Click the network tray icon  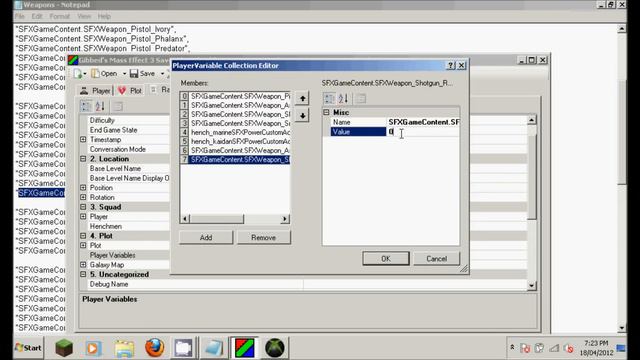click(554, 348)
